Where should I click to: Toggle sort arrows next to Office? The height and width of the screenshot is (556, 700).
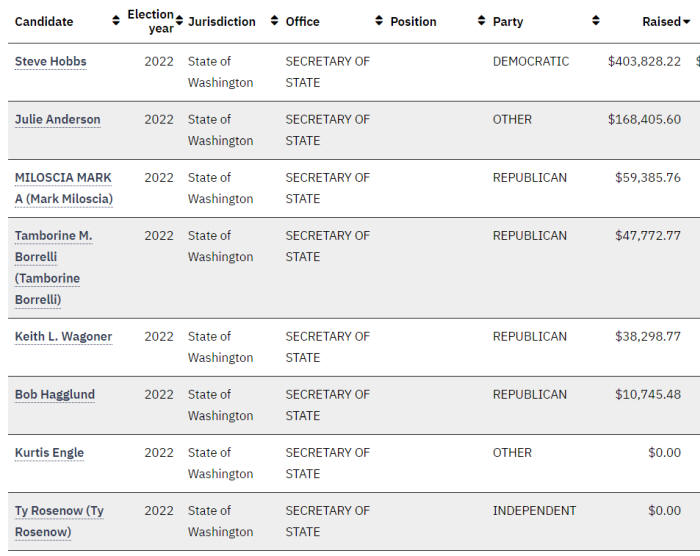pos(379,21)
